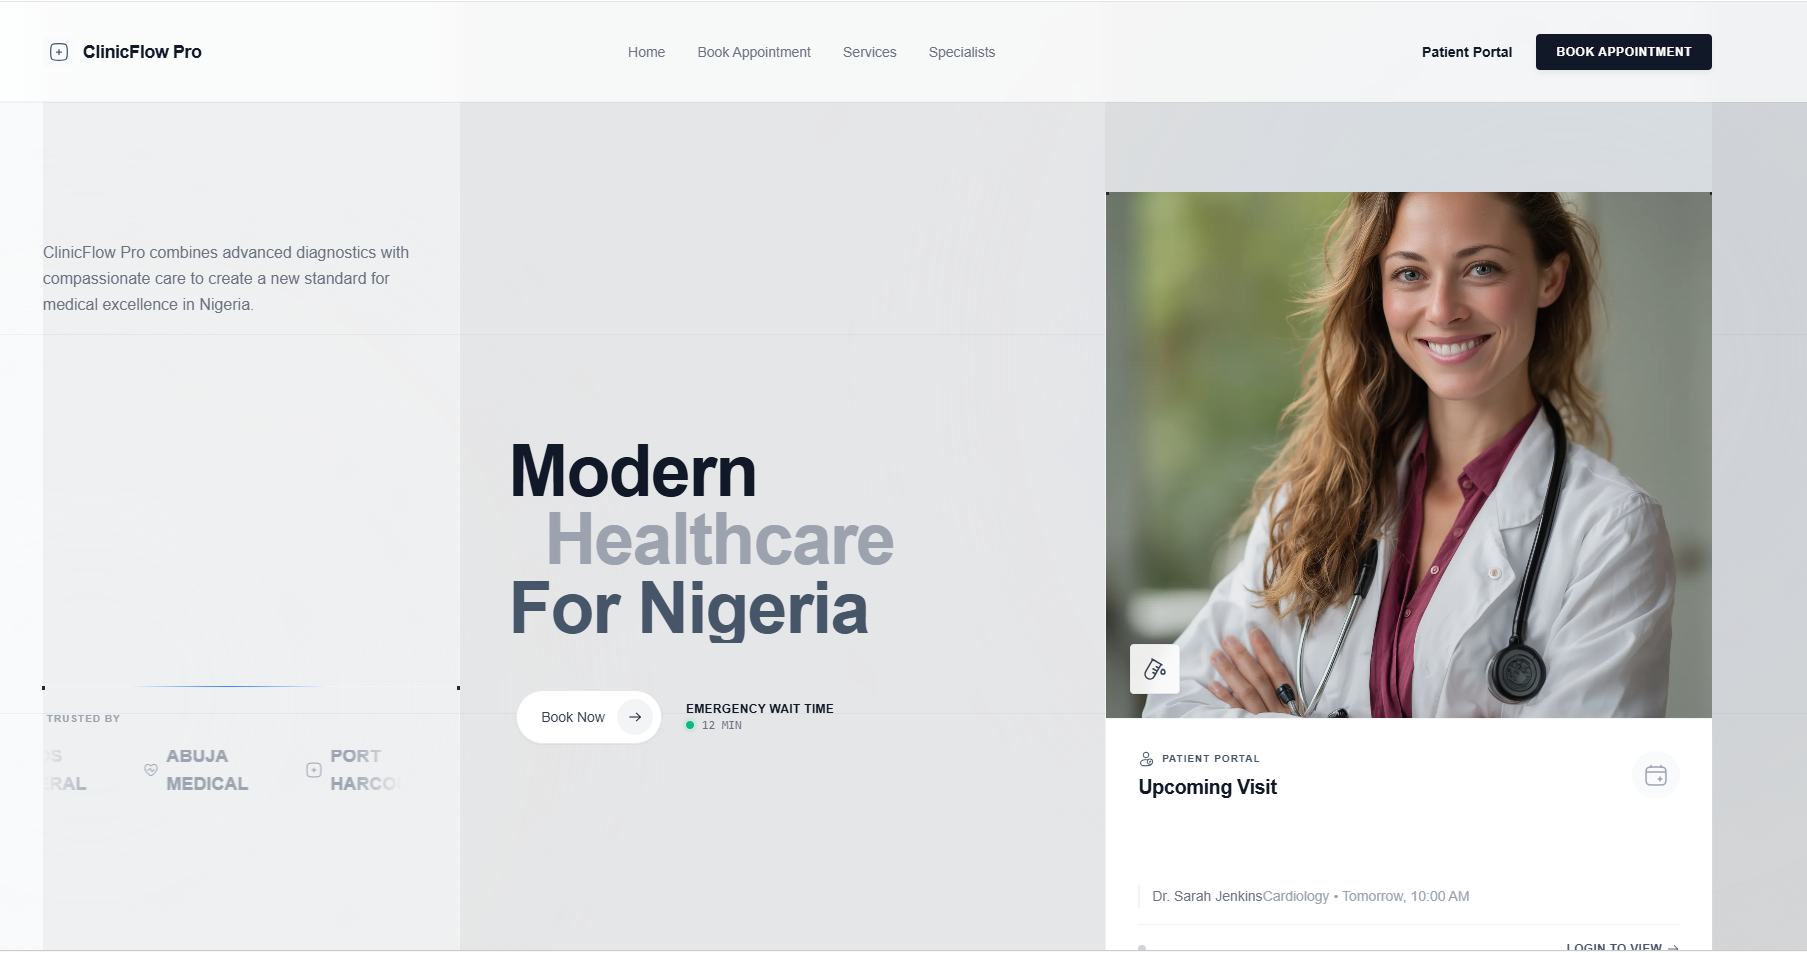1807x953 pixels.
Task: Click the ClinicFlow Pro brand name
Action: point(142,52)
